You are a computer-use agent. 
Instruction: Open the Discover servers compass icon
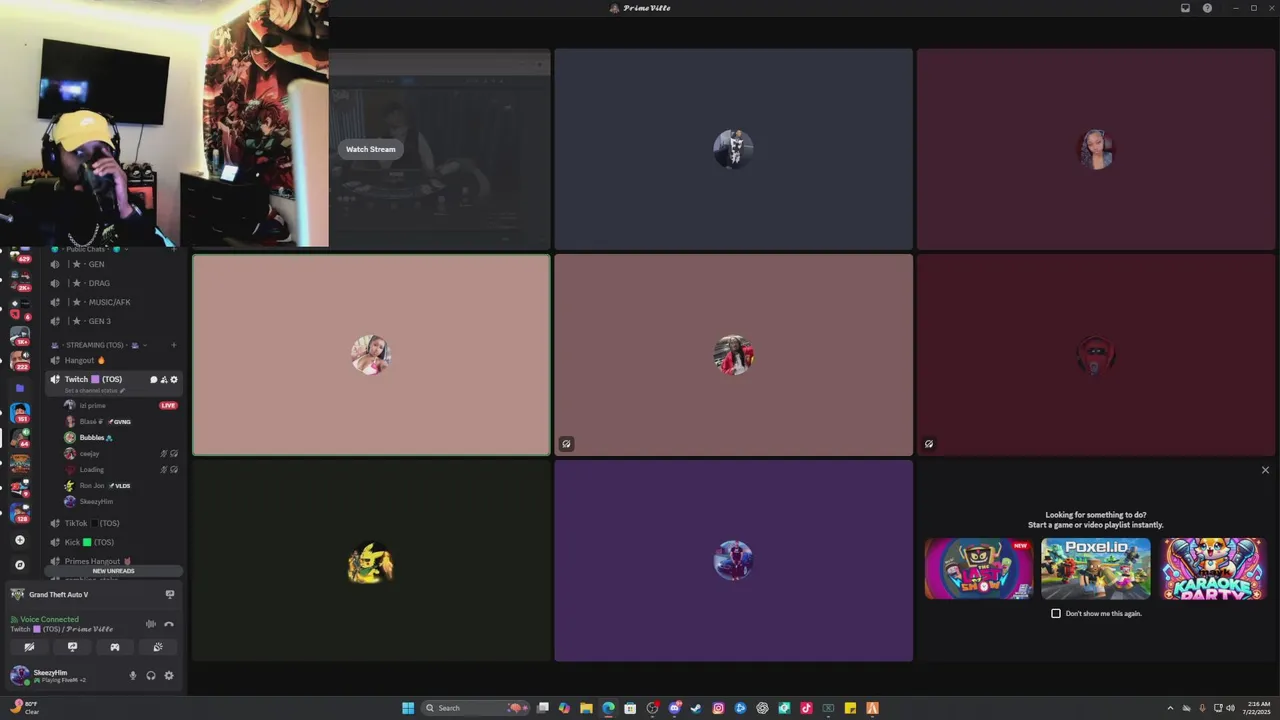pyautogui.click(x=19, y=565)
